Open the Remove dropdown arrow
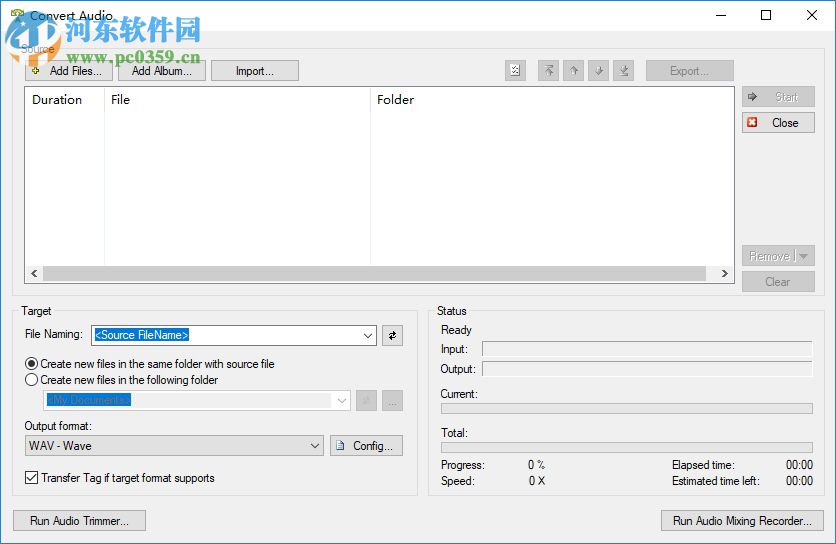This screenshot has width=836, height=544. click(x=805, y=256)
